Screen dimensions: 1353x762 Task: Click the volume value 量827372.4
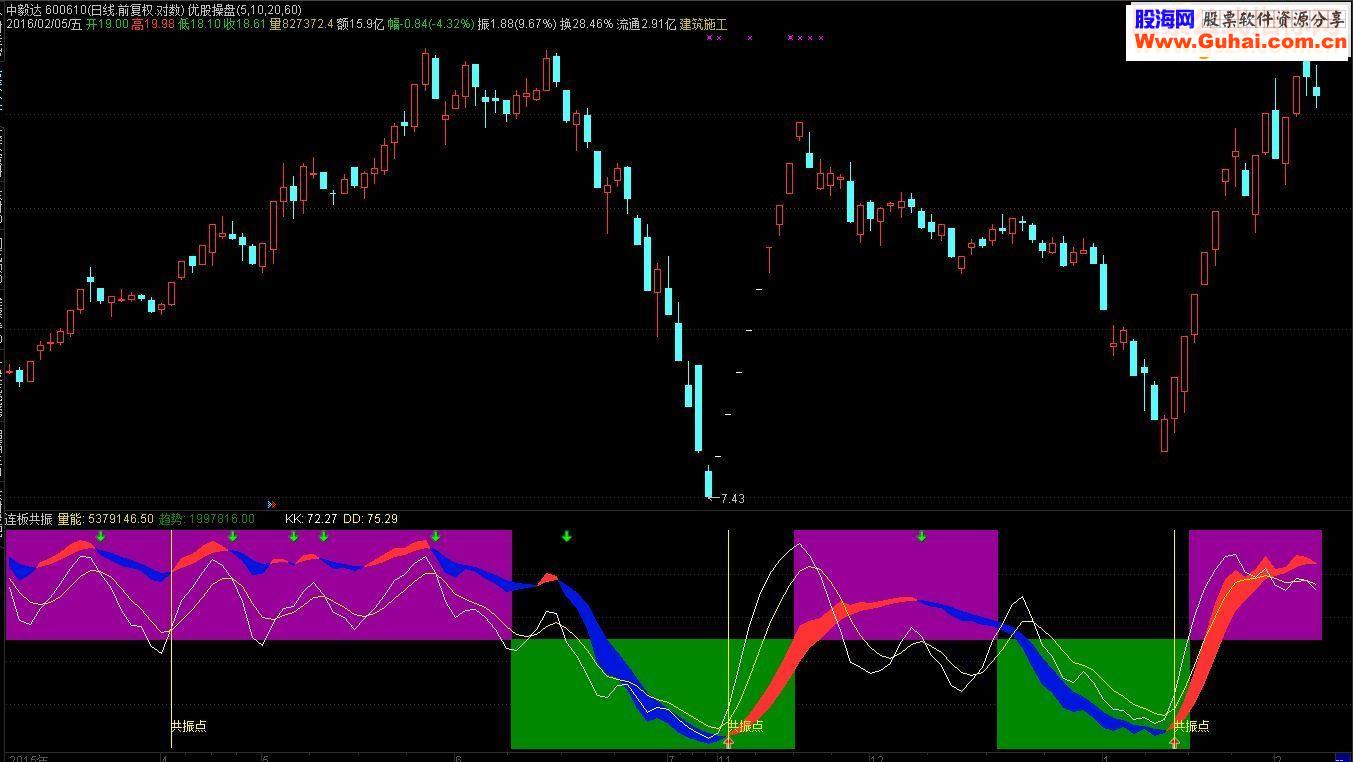click(301, 24)
